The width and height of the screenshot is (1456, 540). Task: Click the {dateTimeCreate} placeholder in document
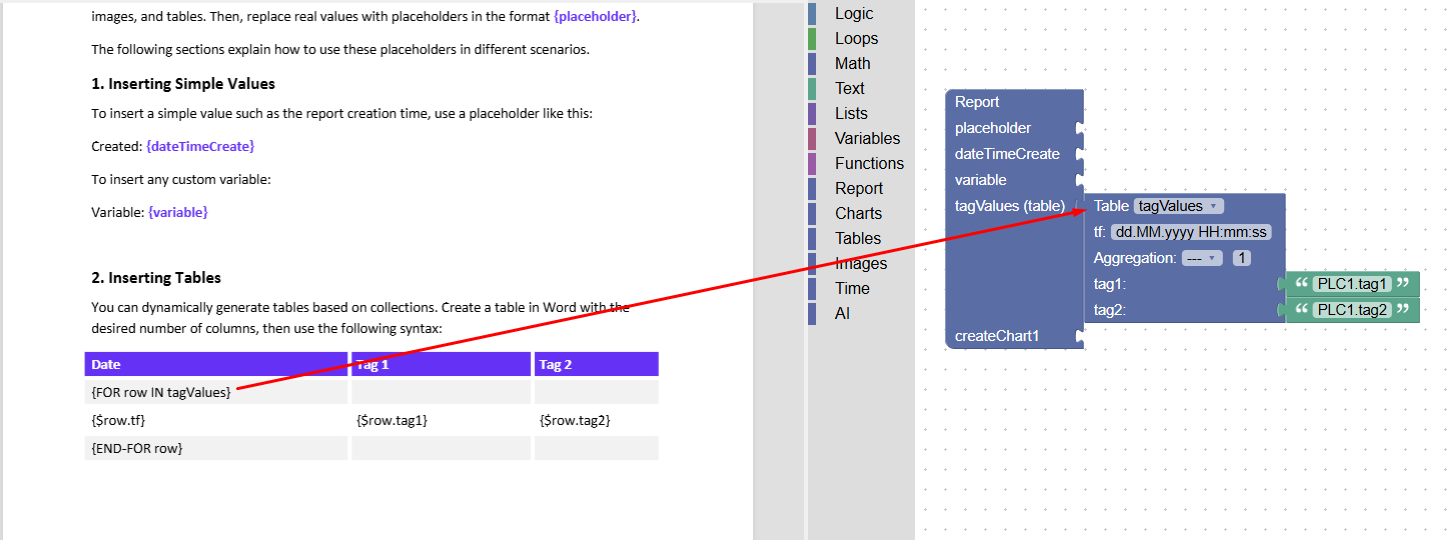200,146
